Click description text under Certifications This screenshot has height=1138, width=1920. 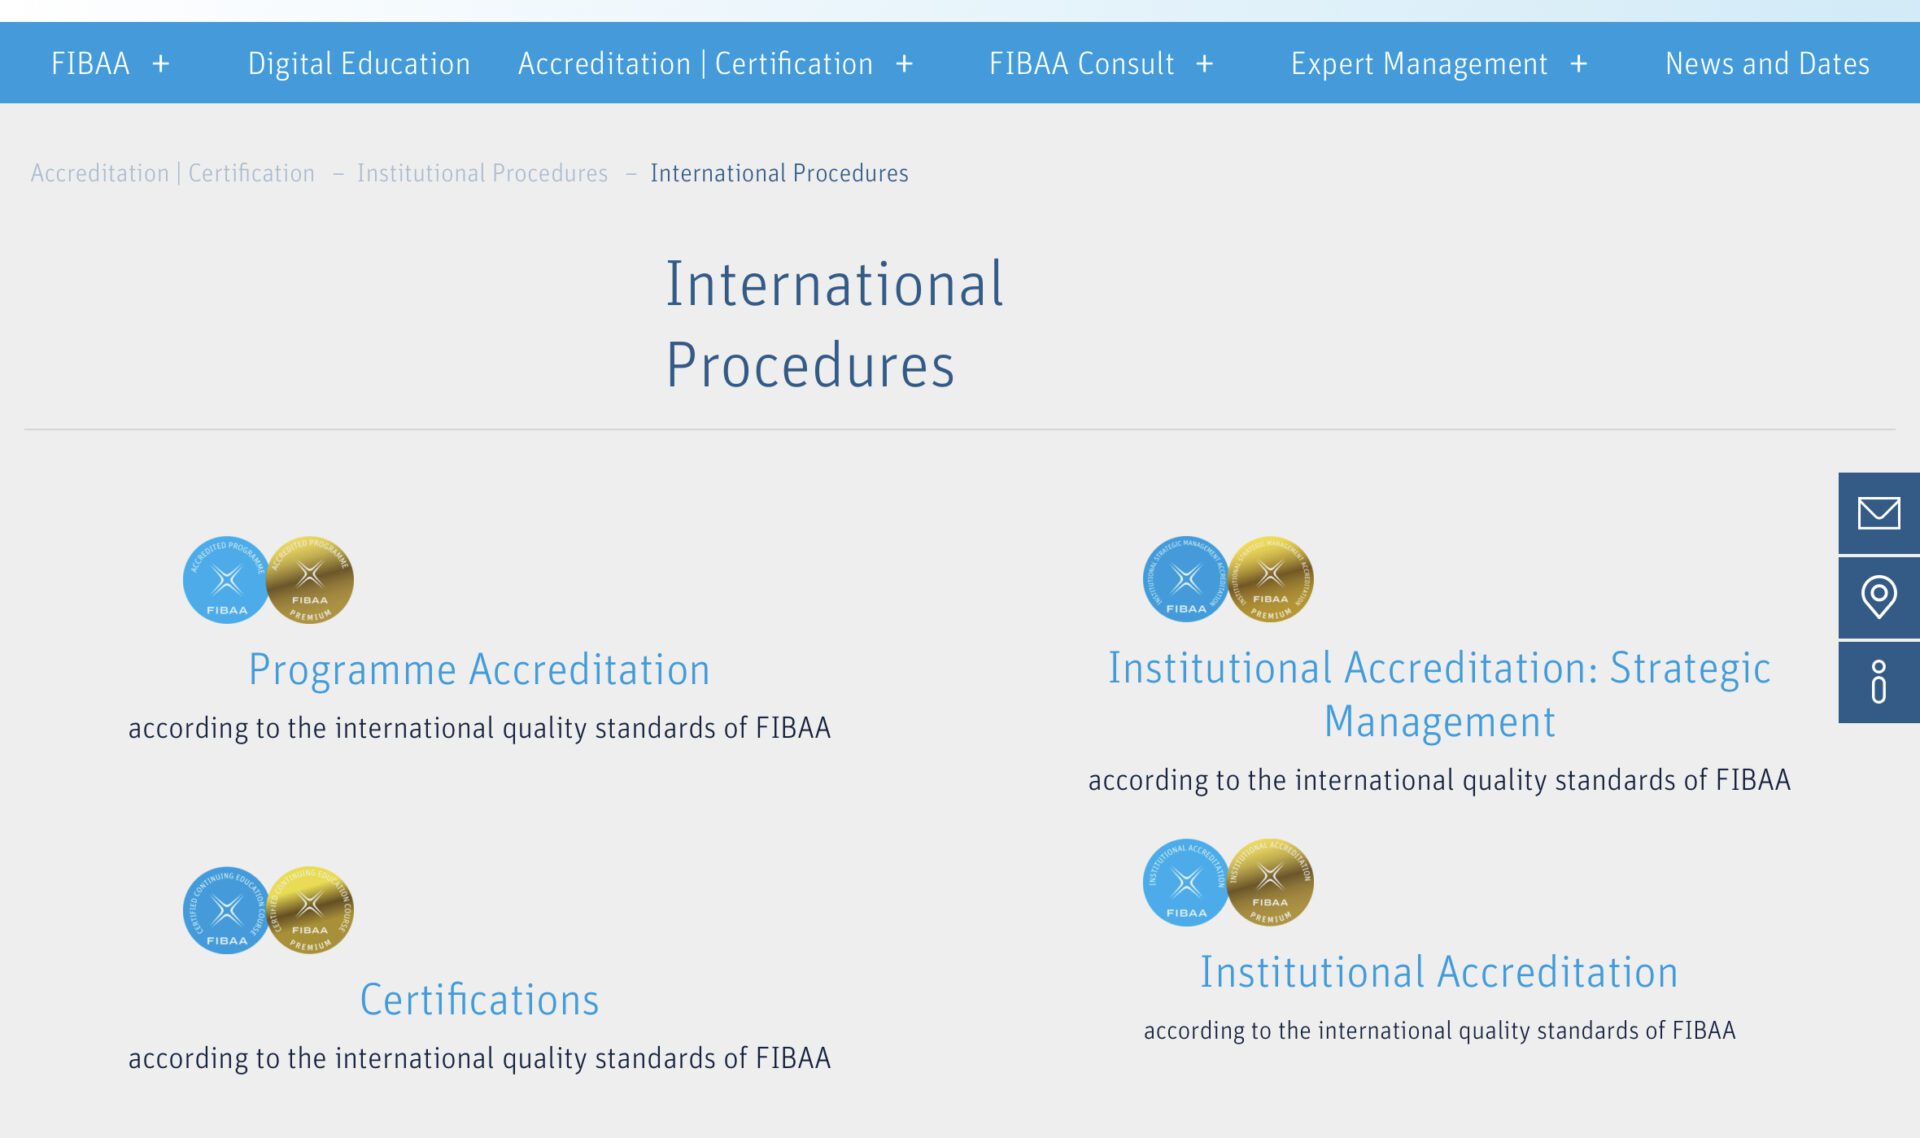[479, 1058]
